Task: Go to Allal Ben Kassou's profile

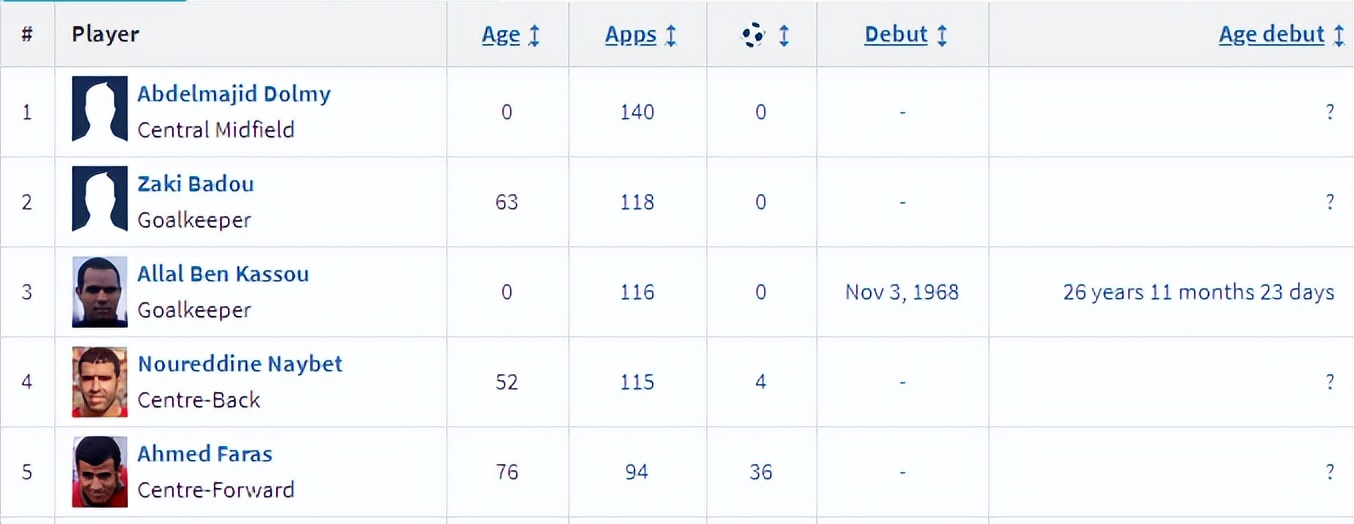Action: point(223,274)
